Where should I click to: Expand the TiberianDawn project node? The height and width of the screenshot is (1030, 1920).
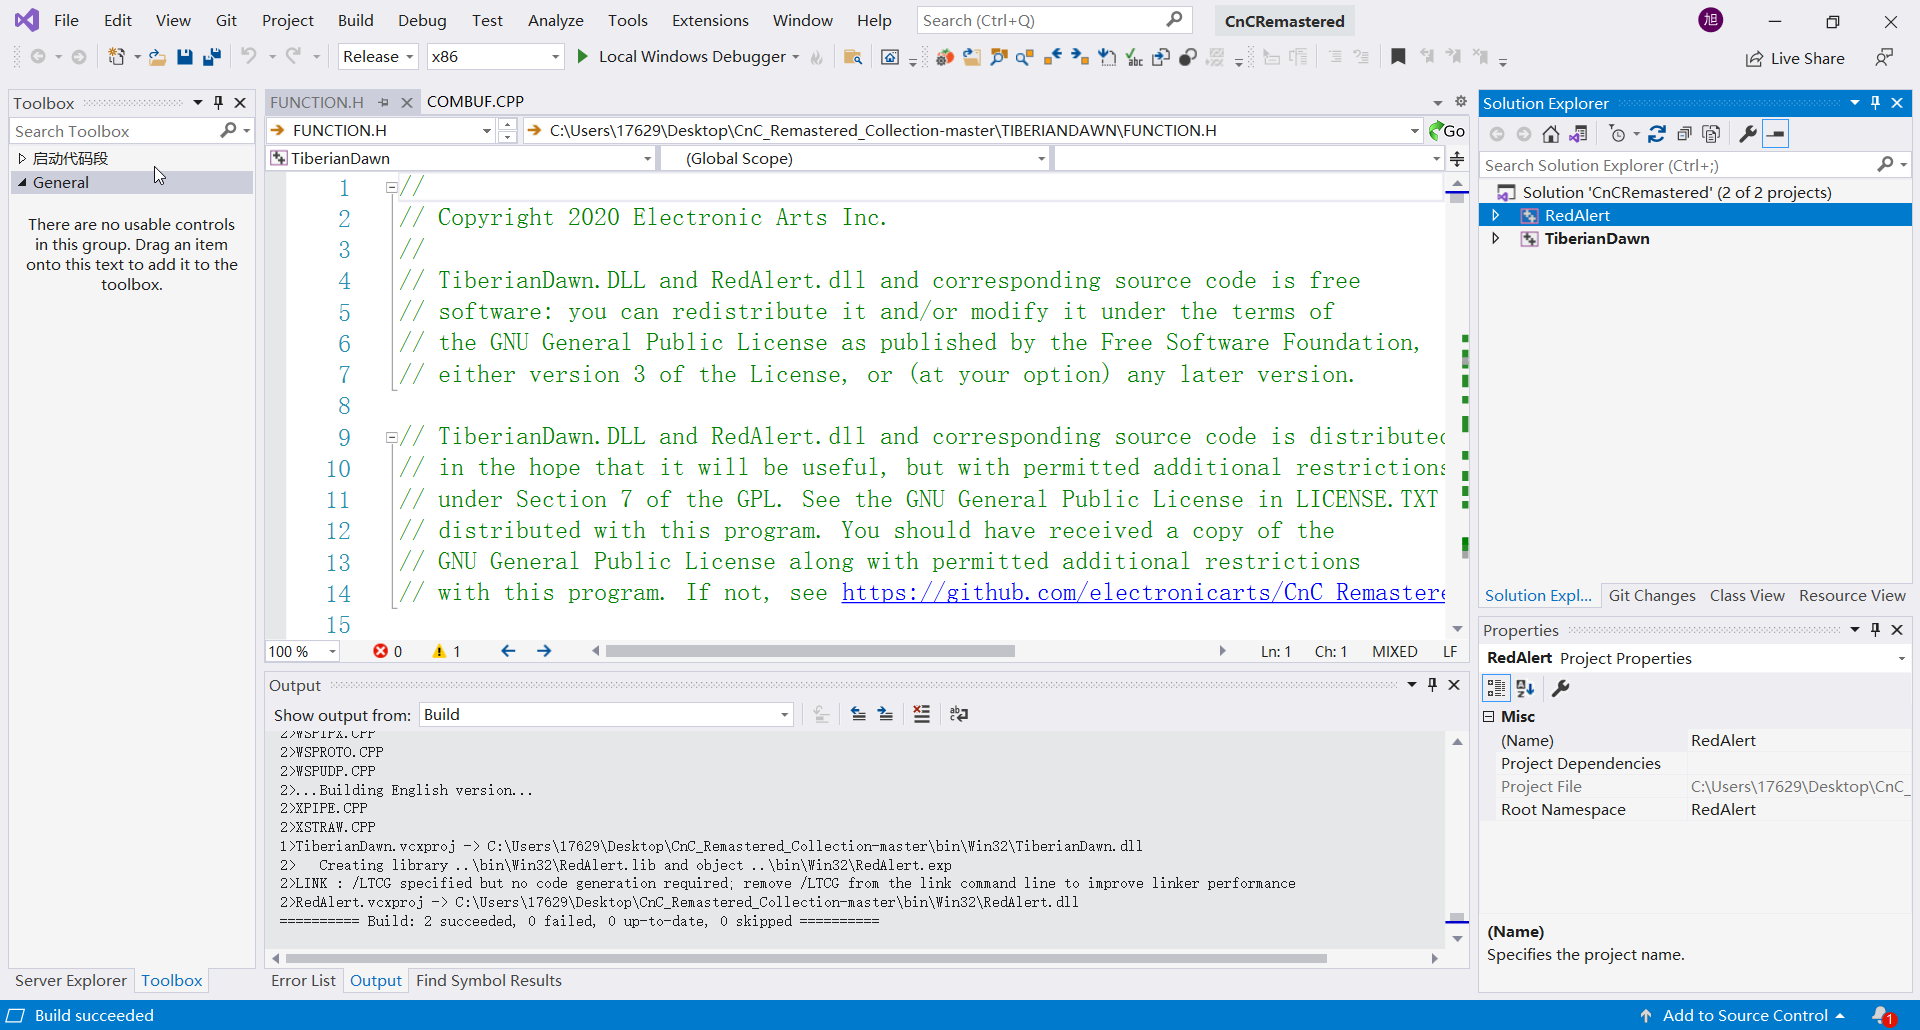click(x=1496, y=239)
